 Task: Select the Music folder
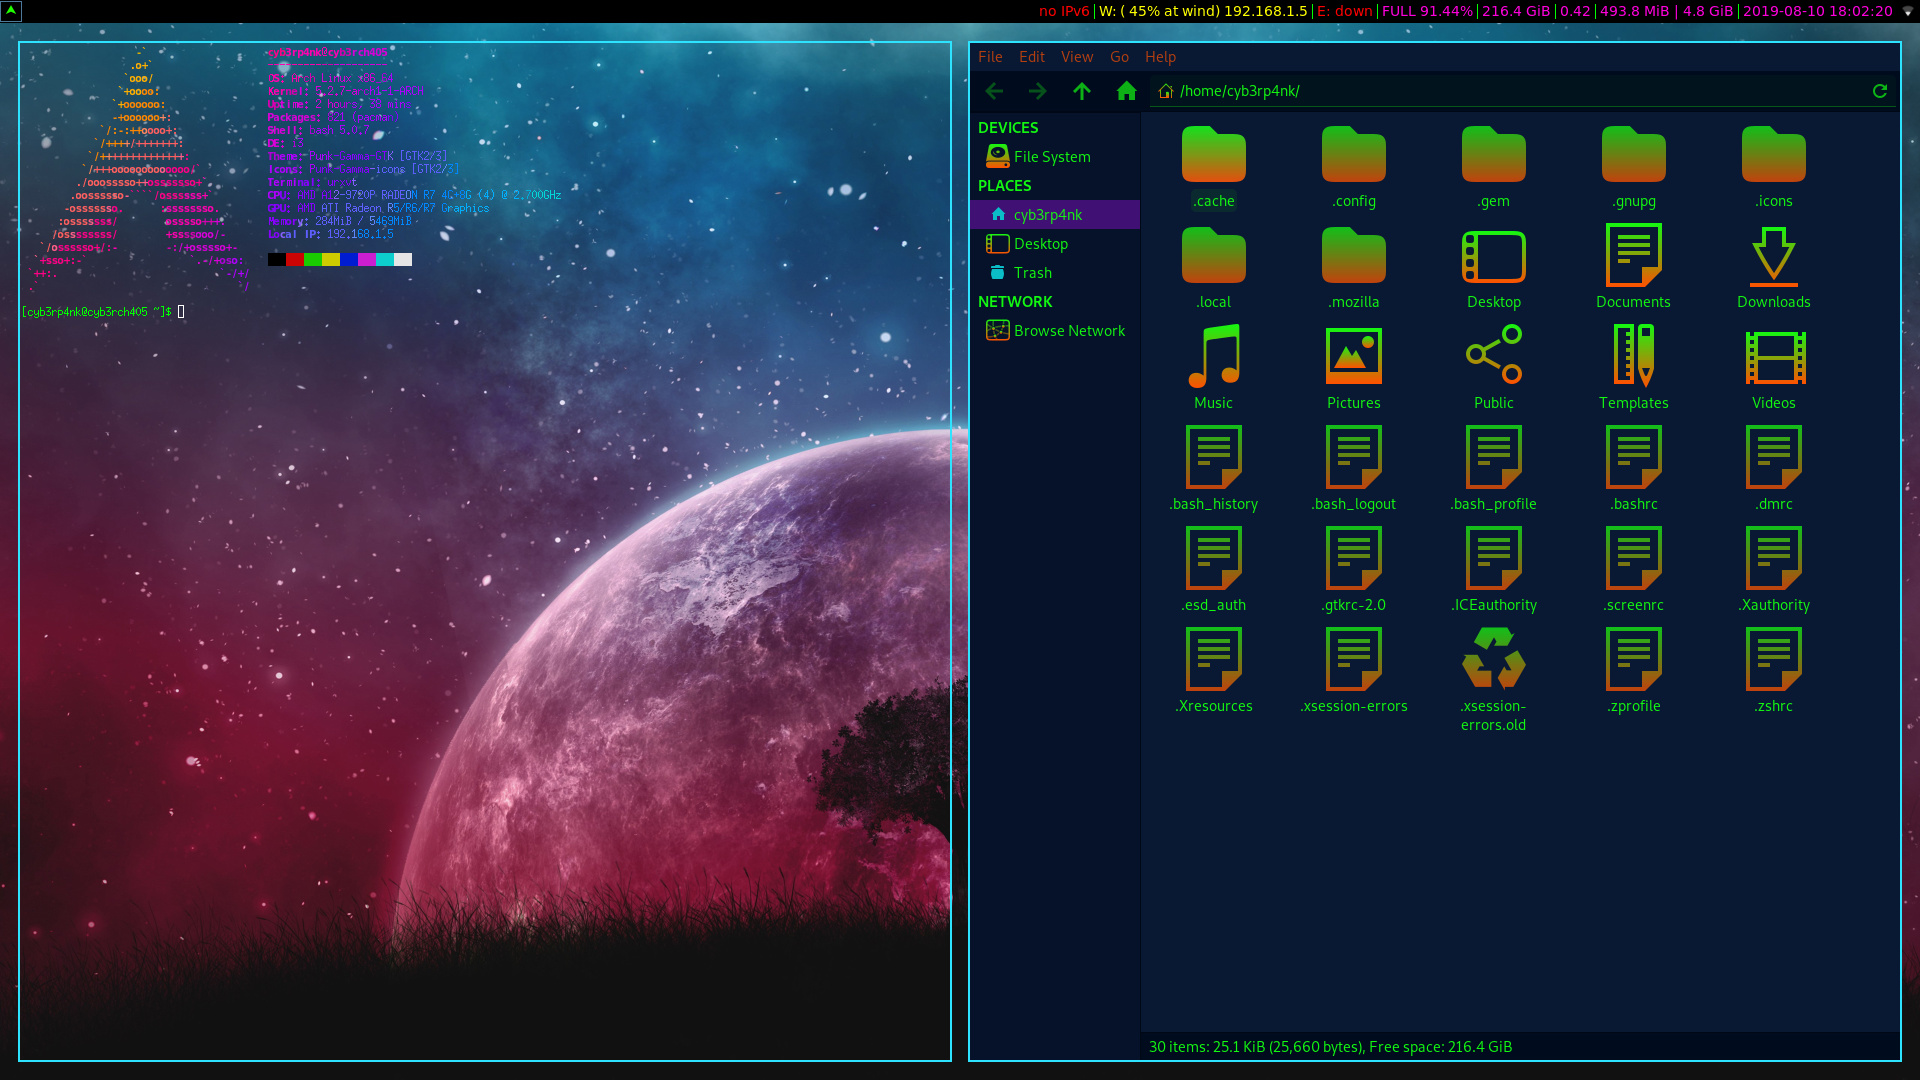(1214, 369)
